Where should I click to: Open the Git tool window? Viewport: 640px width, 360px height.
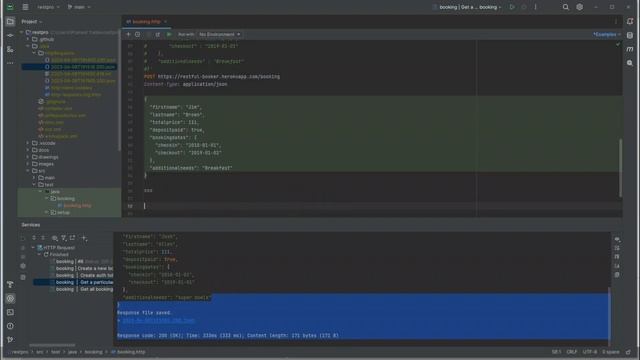point(10,340)
